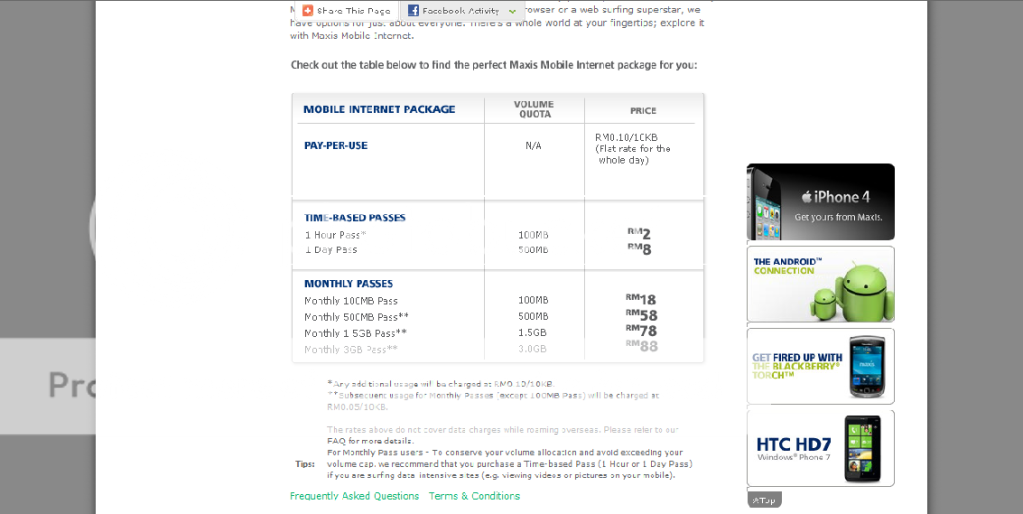The height and width of the screenshot is (514, 1023).
Task: Open the Terms & Conditions link
Action: point(474,496)
